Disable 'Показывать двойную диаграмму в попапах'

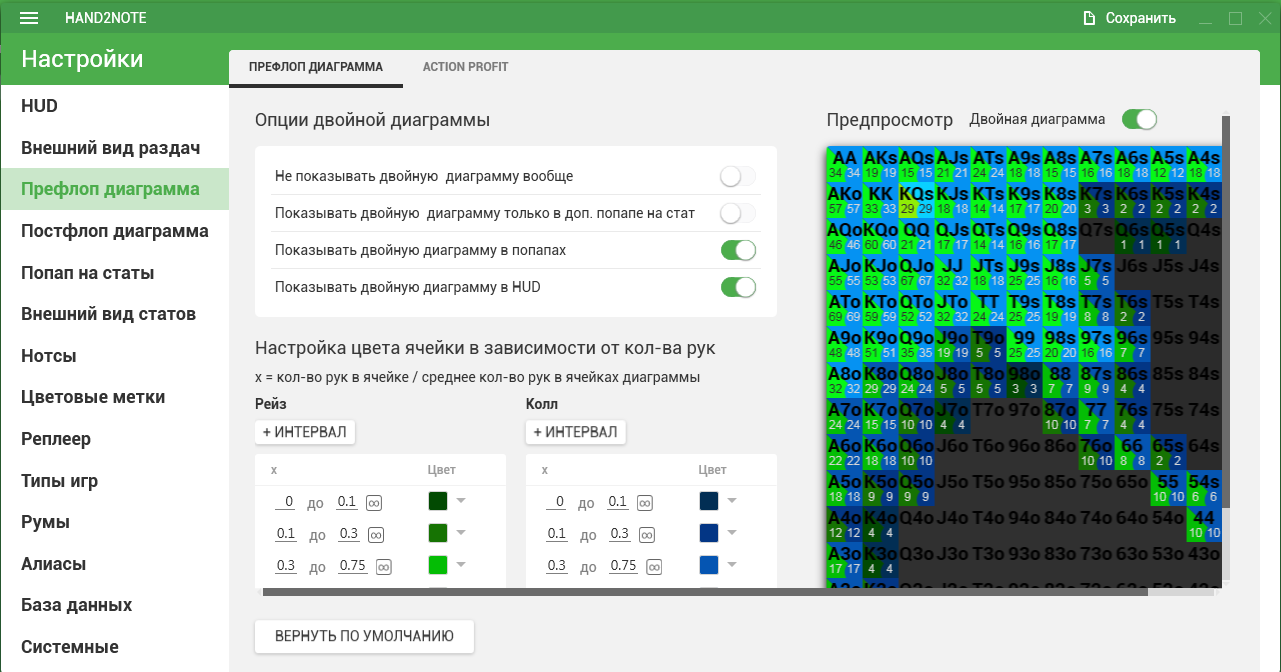click(738, 250)
